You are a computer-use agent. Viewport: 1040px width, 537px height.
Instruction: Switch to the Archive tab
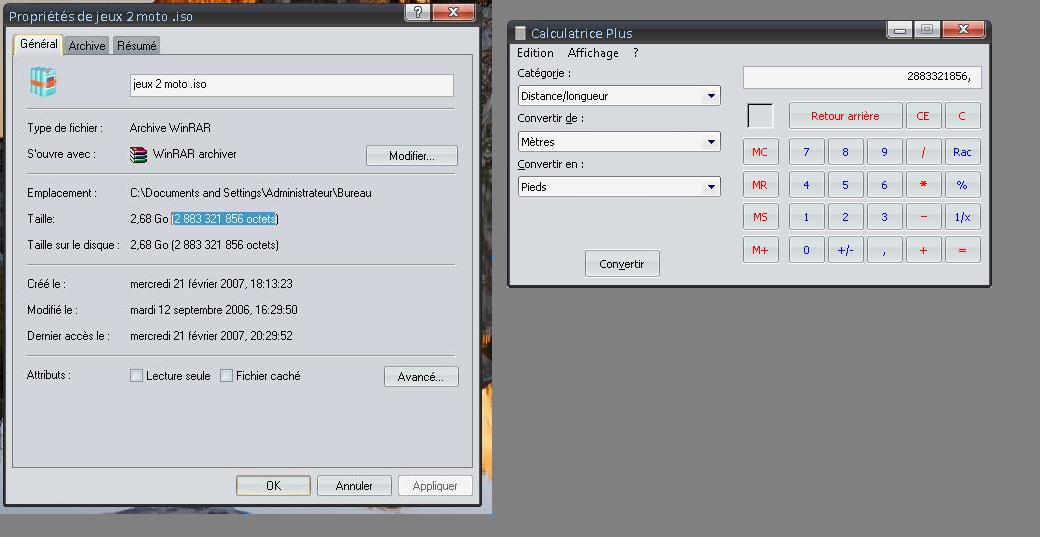87,46
